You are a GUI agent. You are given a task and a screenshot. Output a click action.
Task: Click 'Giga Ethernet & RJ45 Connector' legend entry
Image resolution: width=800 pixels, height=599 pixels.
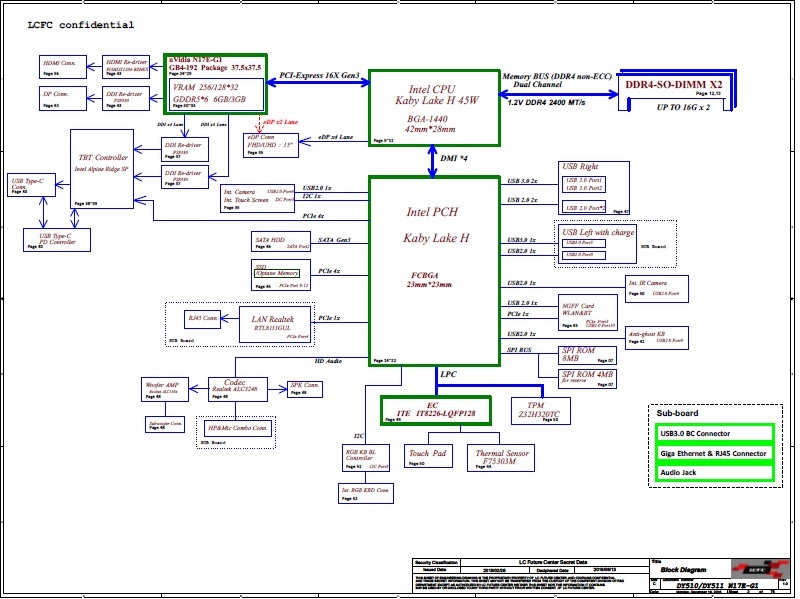tap(714, 453)
